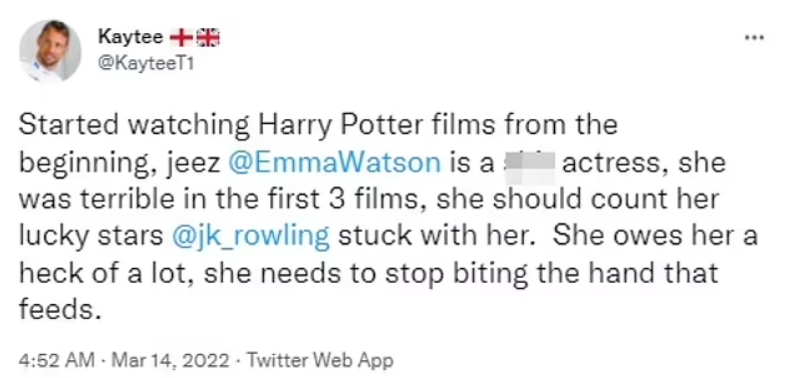The height and width of the screenshot is (378, 786).
Task: Follow the @jk_rowling mention link
Action: [x=251, y=237]
